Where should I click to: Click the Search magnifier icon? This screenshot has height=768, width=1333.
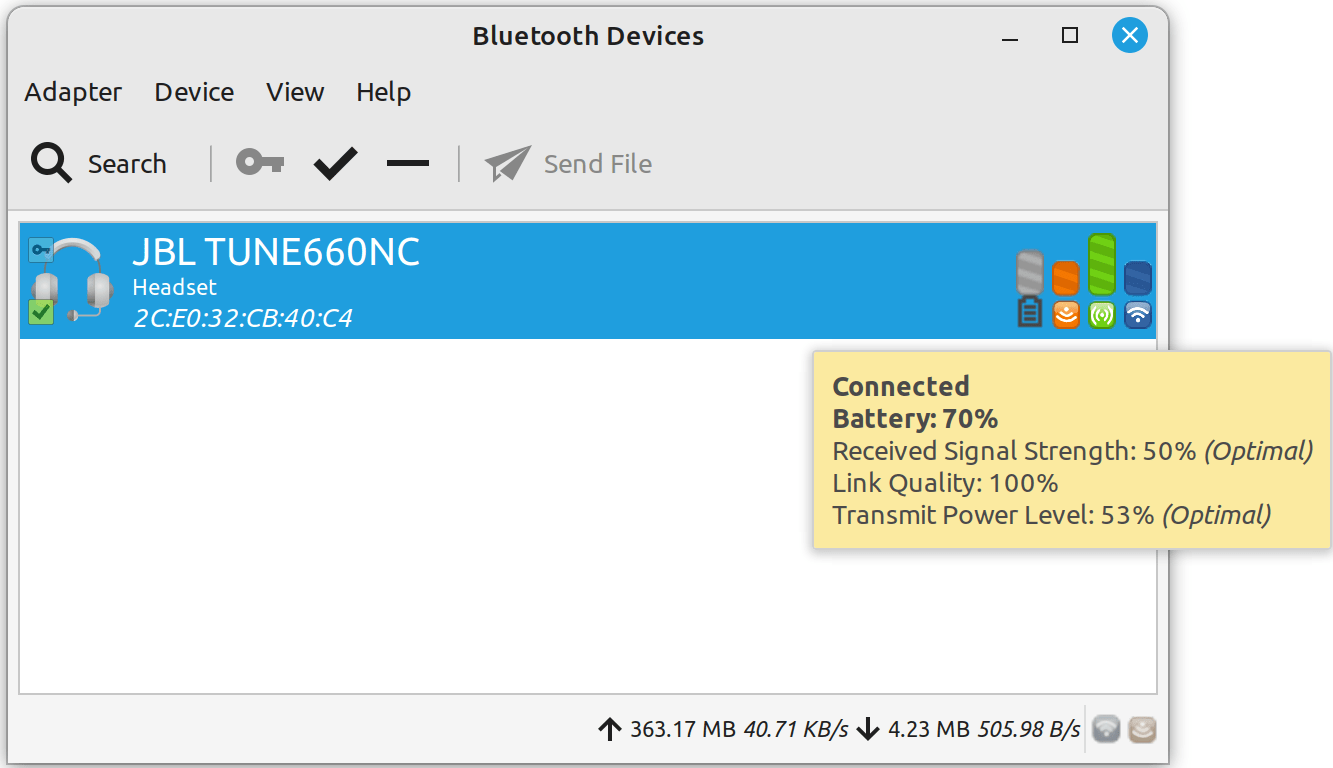click(x=51, y=163)
